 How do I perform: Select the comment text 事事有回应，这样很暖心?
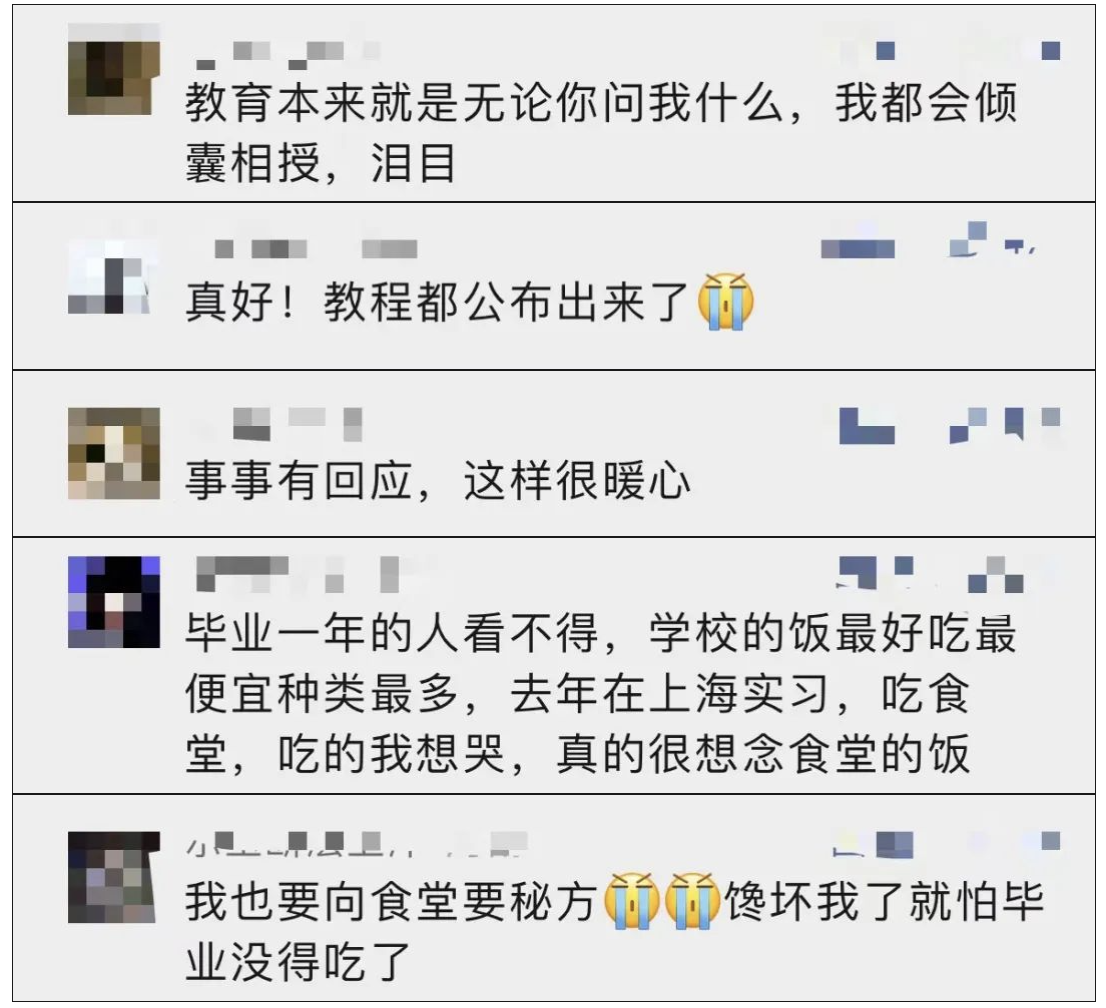[437, 482]
